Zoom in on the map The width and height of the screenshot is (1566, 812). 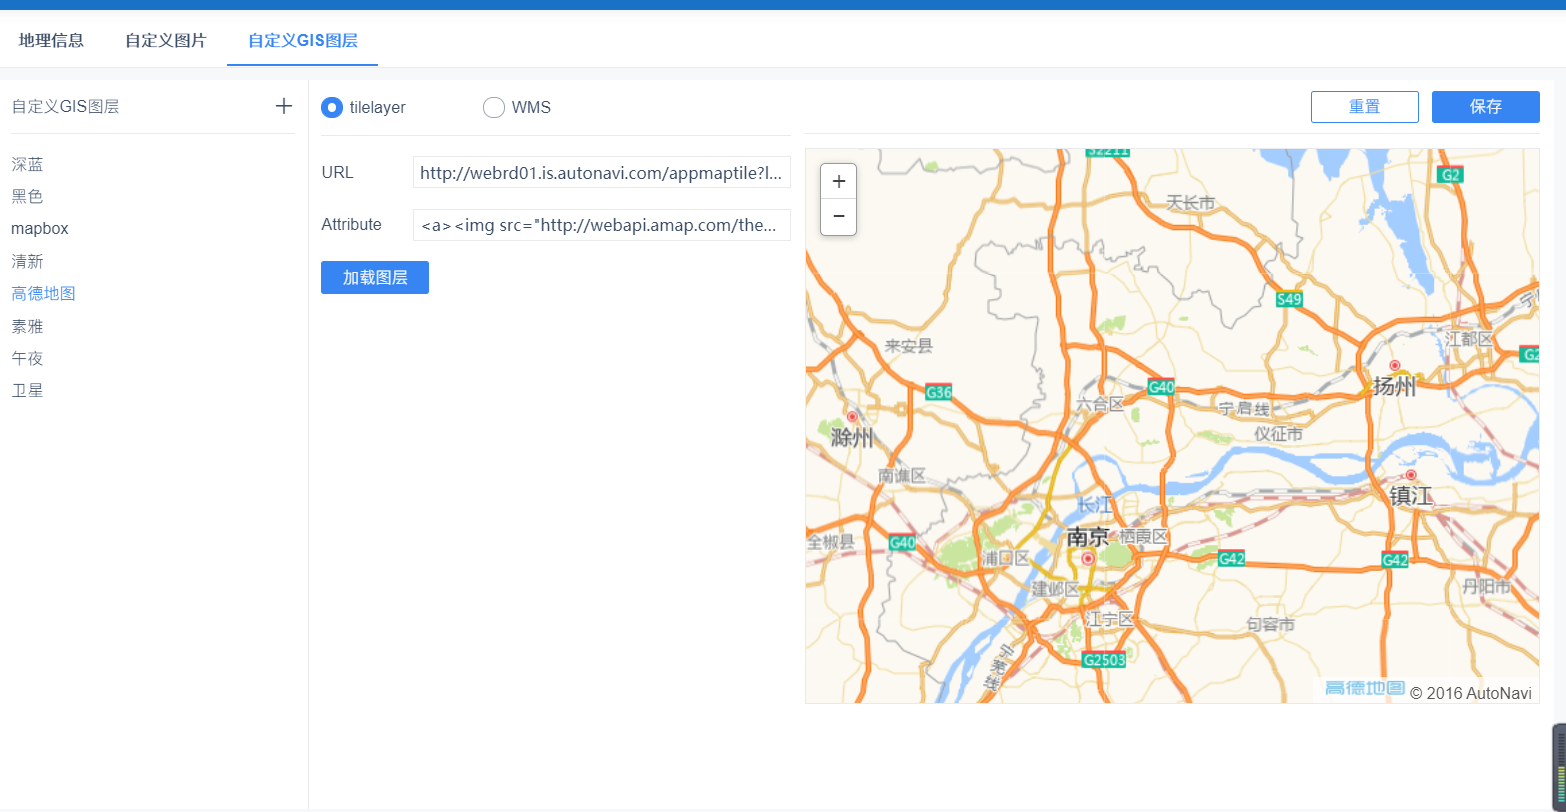(x=838, y=181)
